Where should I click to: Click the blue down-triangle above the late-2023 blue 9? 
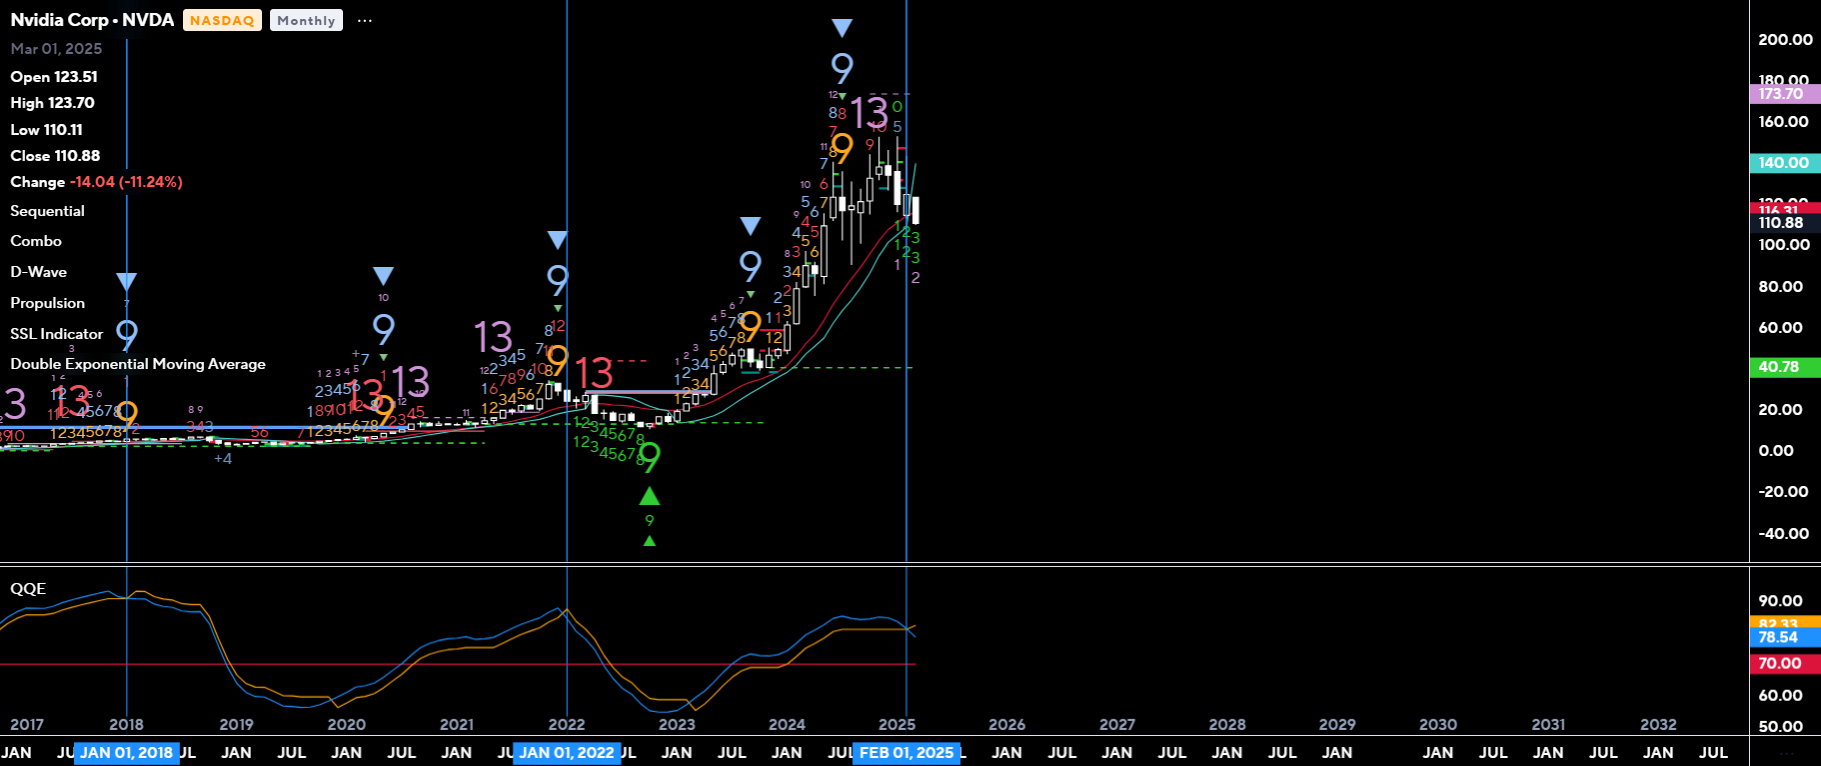point(750,226)
